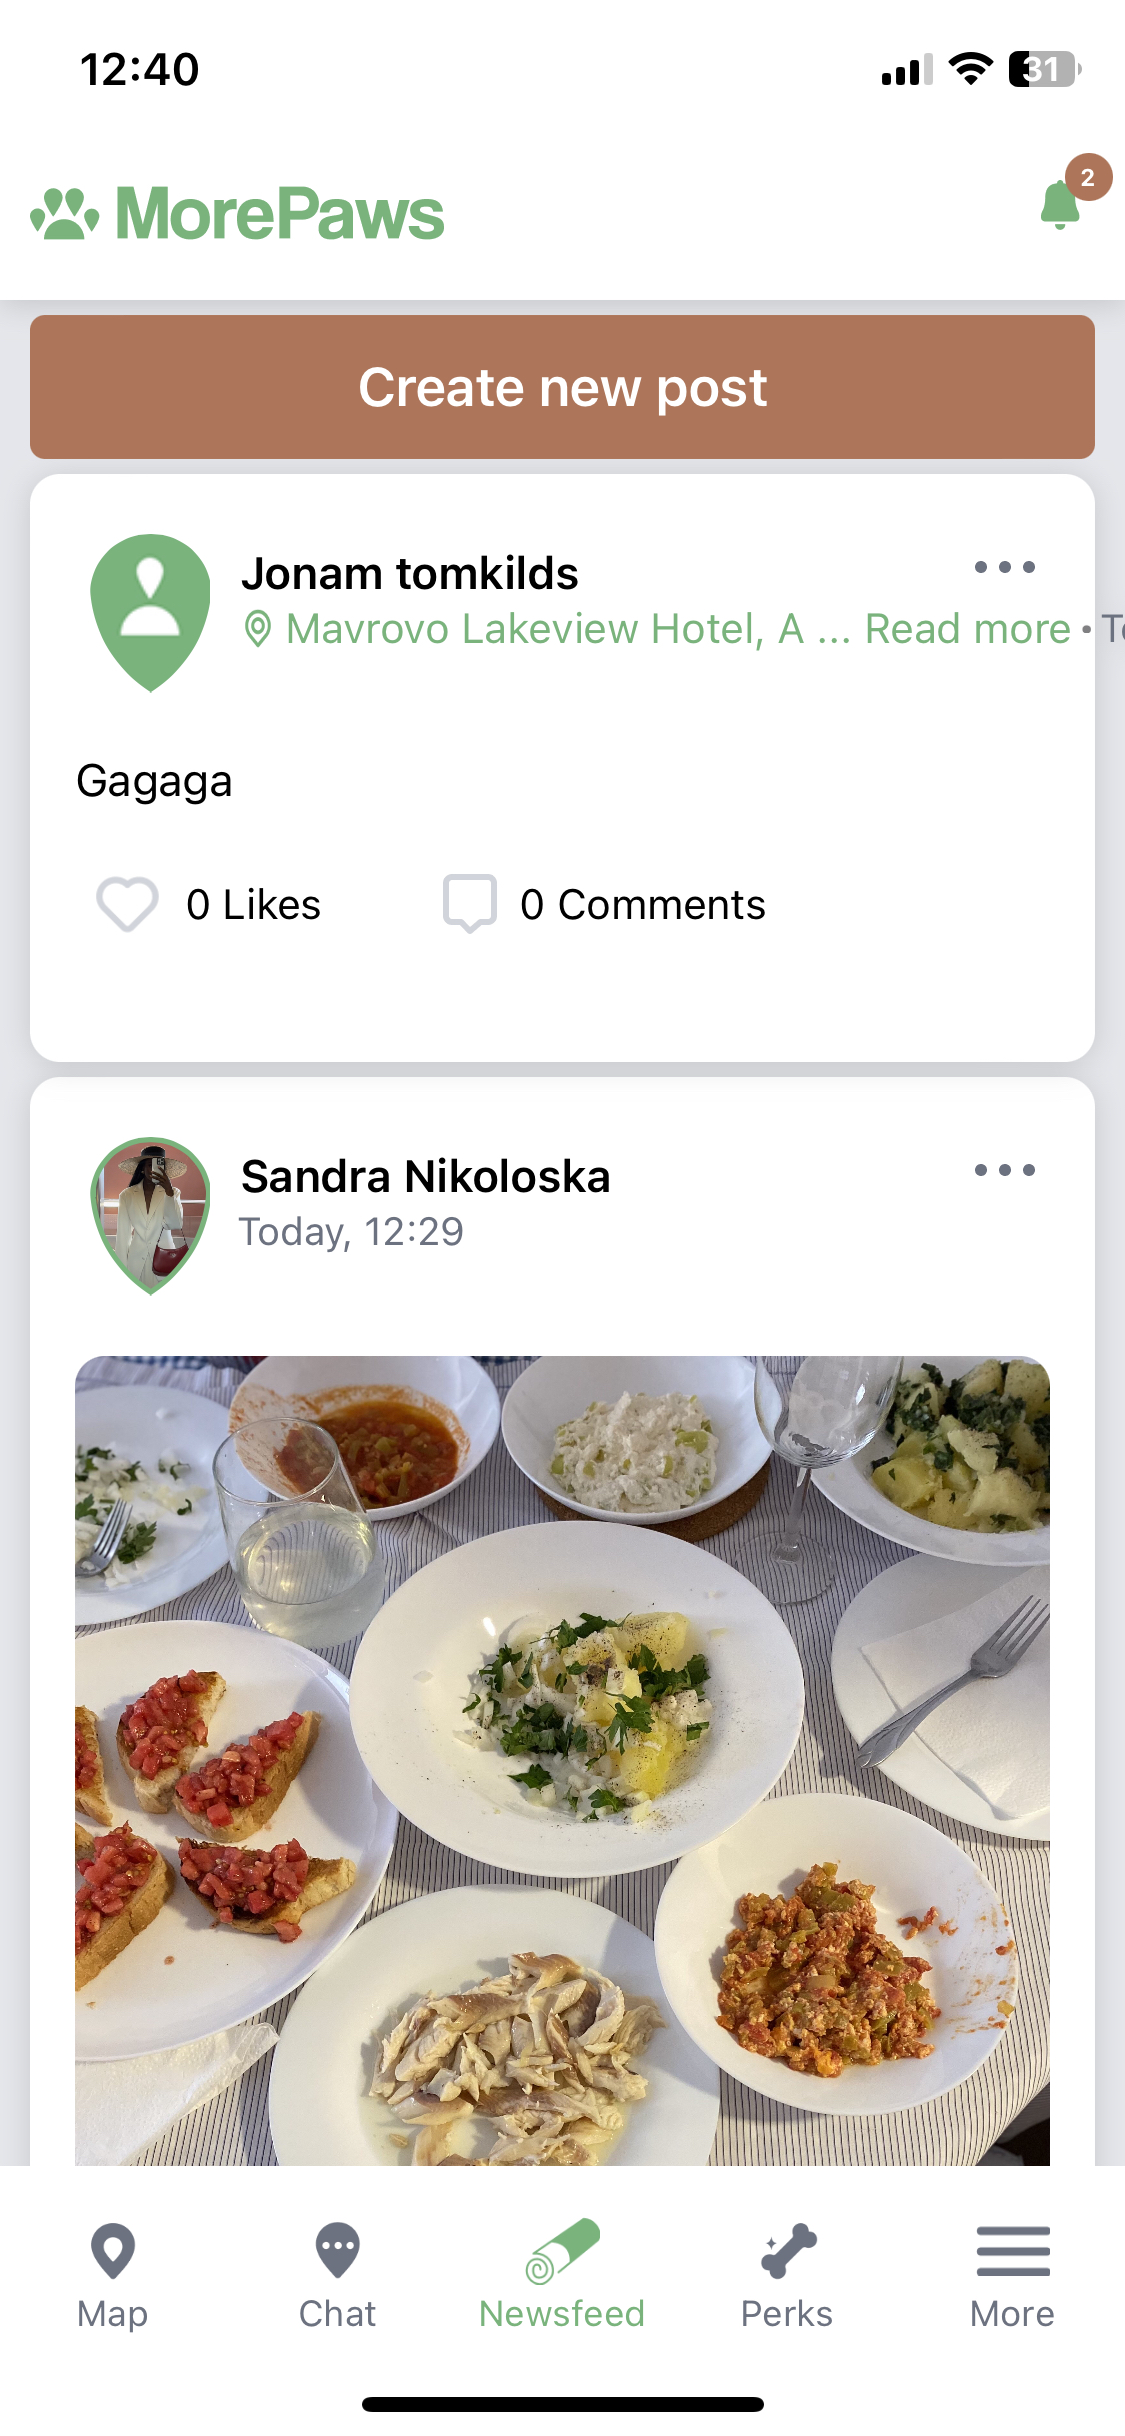Open options menu for Sandra Nikoloska's post
Screen dimensions: 1125x2436
click(1004, 1170)
